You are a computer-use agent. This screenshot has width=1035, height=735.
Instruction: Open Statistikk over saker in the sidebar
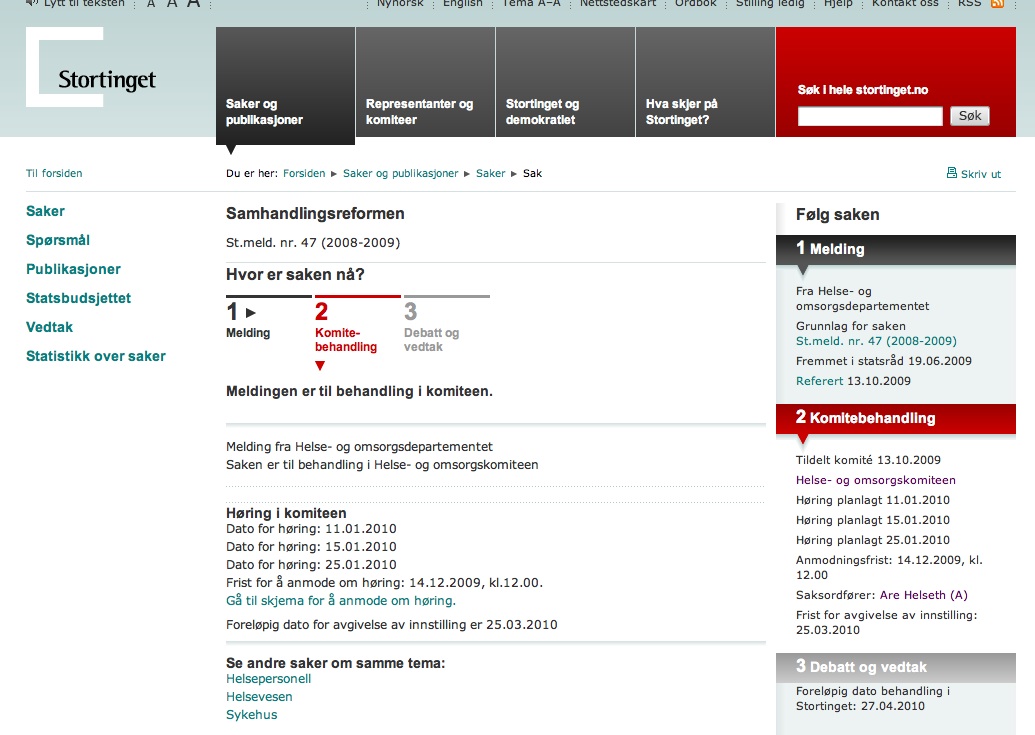(96, 356)
